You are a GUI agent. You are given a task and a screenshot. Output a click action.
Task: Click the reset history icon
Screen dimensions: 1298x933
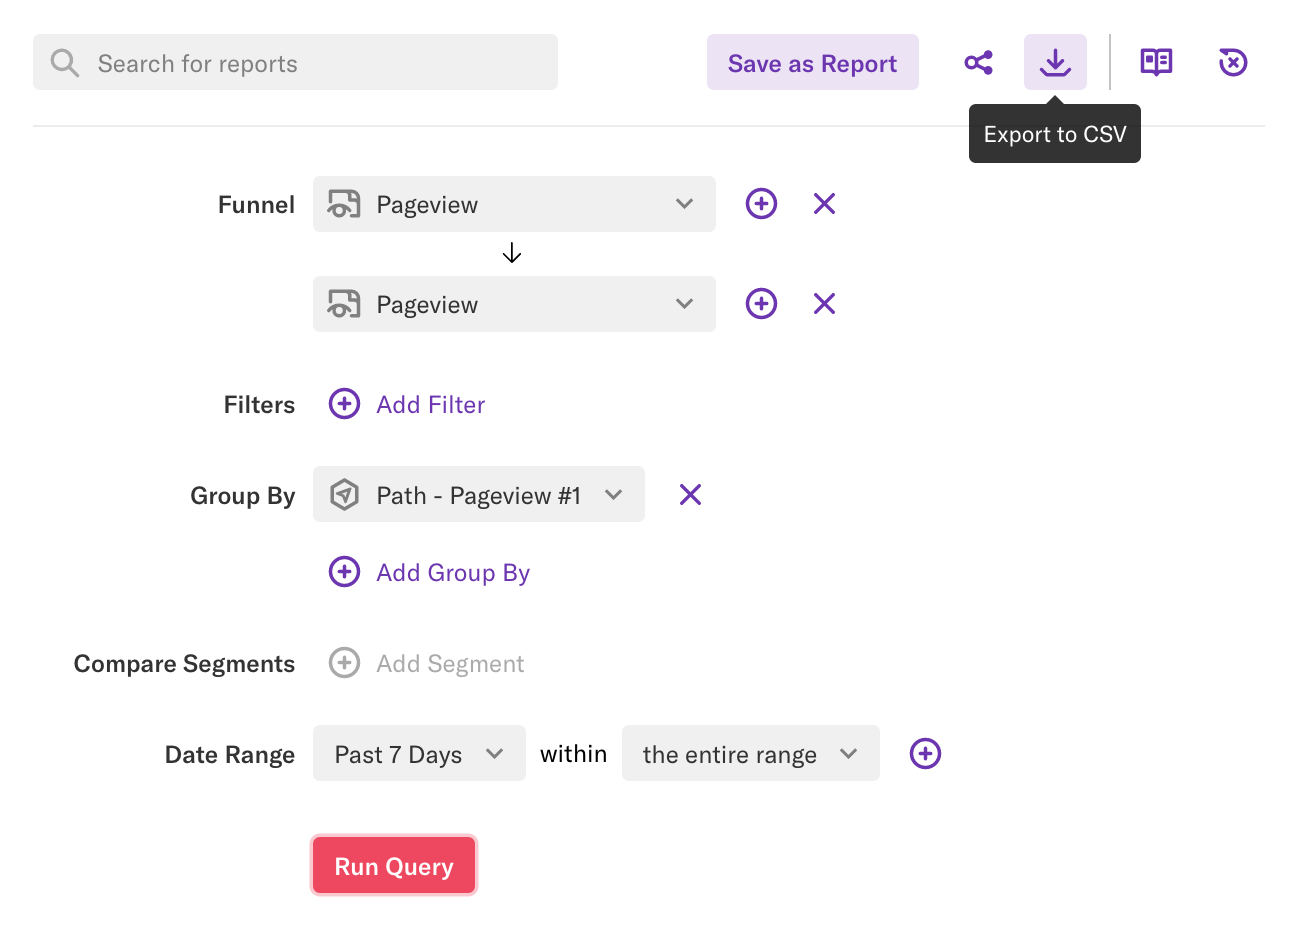click(x=1233, y=62)
